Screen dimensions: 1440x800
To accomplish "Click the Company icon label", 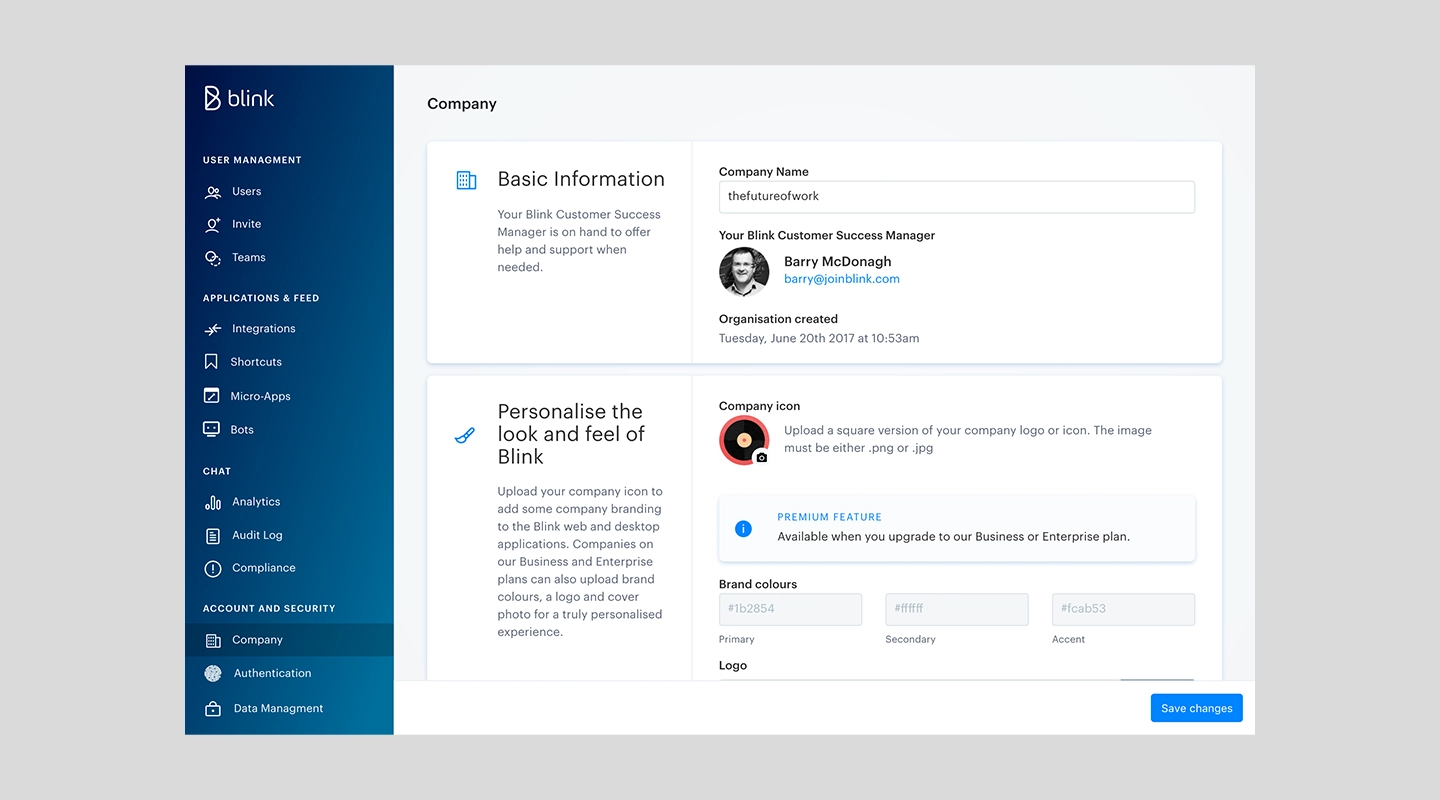I will (760, 406).
